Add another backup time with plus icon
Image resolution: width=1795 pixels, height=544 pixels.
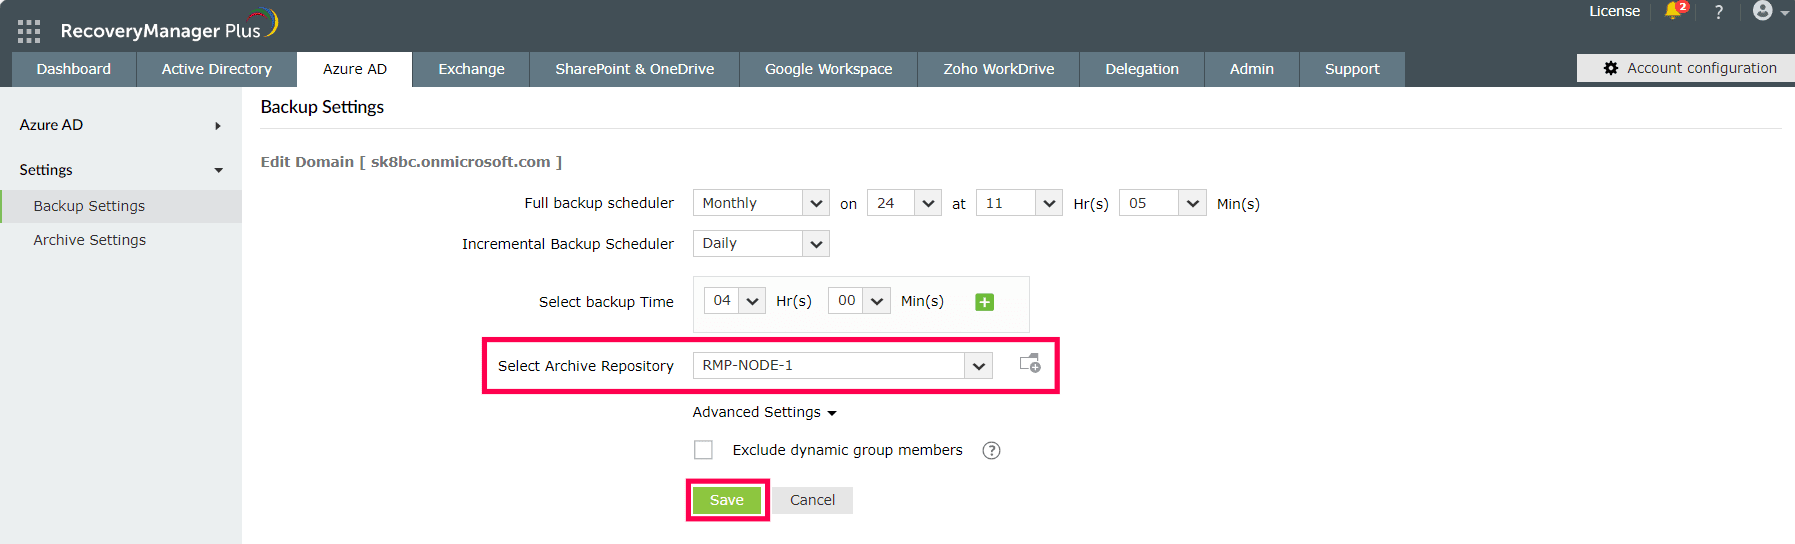click(984, 302)
